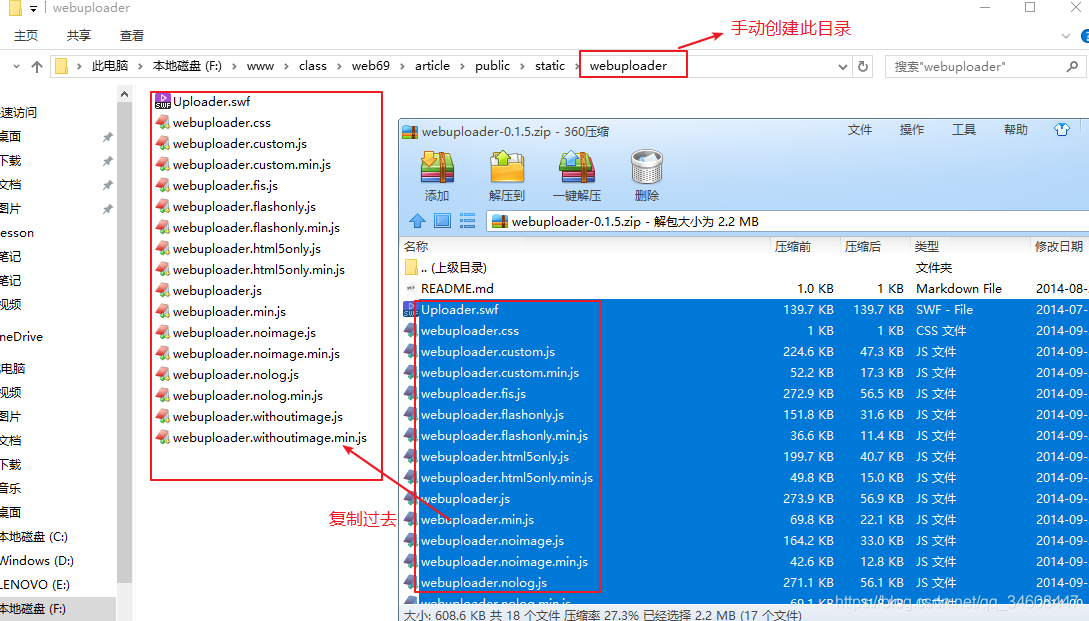The height and width of the screenshot is (621, 1089).
Task: Open recent locations dropdown arrow in Explorer
Action: [16, 67]
